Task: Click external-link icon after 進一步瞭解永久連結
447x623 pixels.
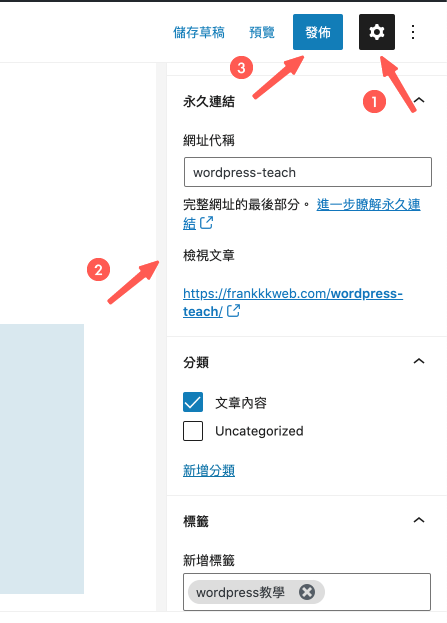Action: (x=207, y=223)
